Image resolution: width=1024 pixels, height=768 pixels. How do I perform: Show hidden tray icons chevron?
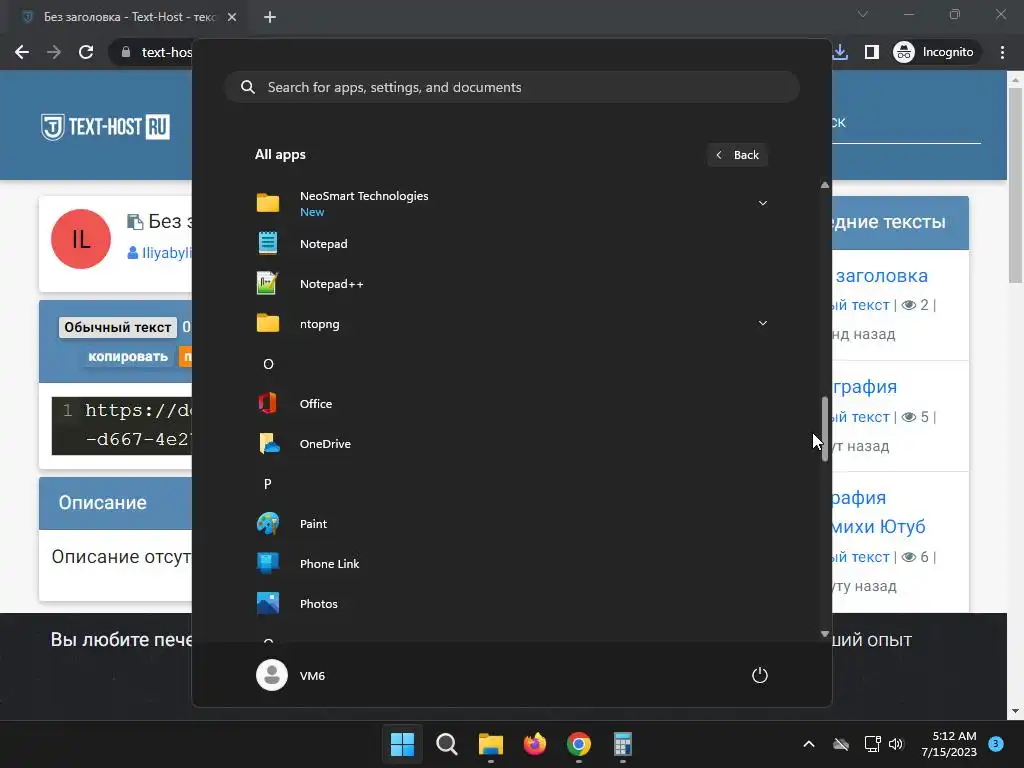(808, 744)
